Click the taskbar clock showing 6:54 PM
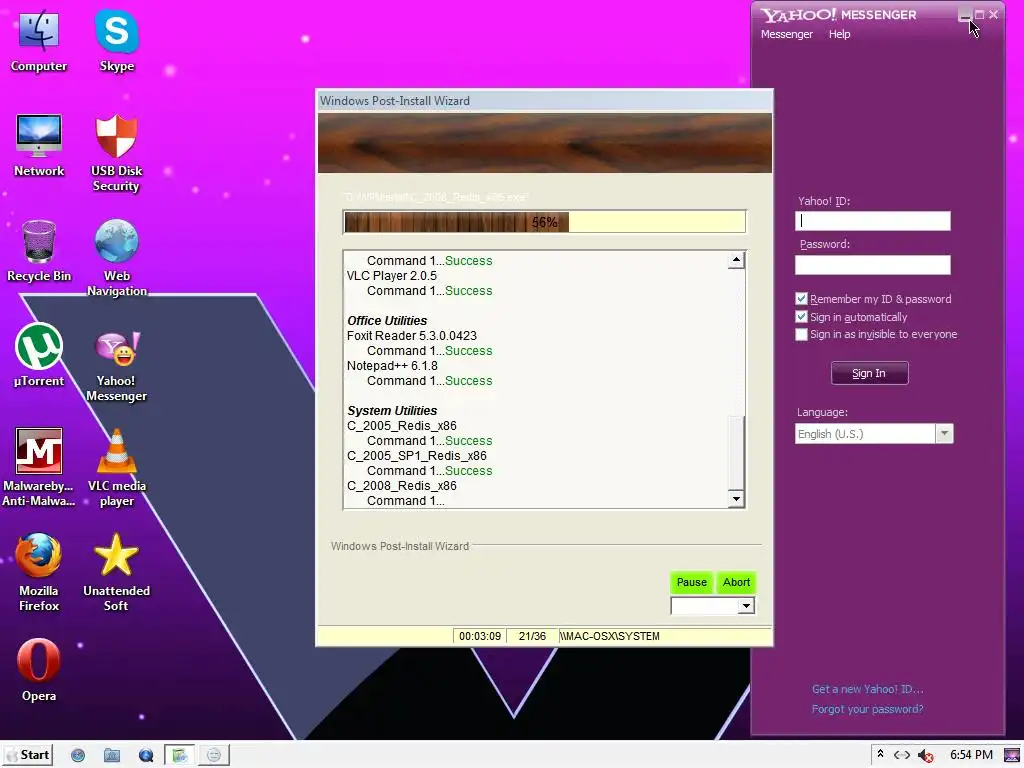 click(x=971, y=755)
